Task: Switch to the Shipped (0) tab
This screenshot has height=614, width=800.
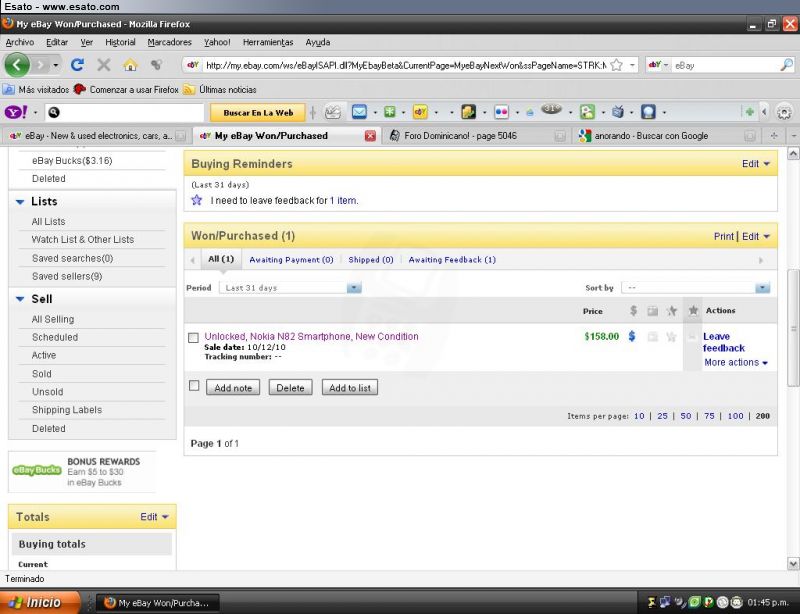Action: (371, 260)
